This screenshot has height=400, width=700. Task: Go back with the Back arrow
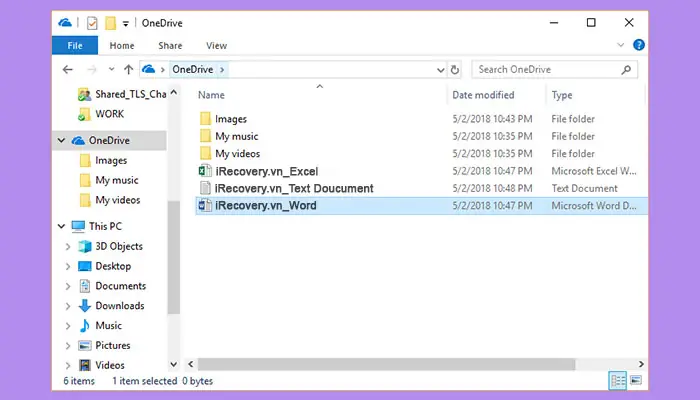(68, 70)
